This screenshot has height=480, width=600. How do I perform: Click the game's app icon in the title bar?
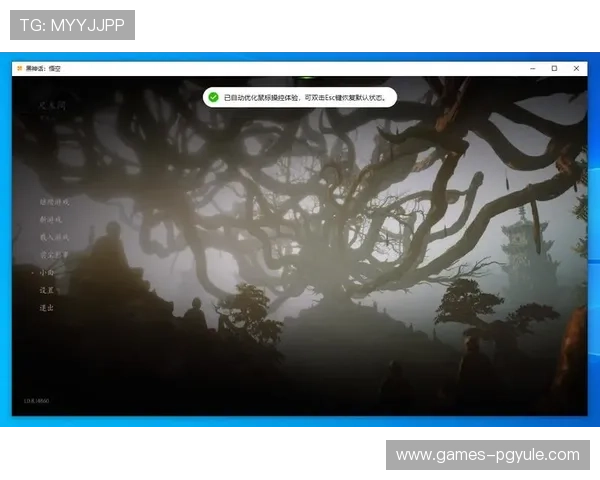click(x=19, y=68)
